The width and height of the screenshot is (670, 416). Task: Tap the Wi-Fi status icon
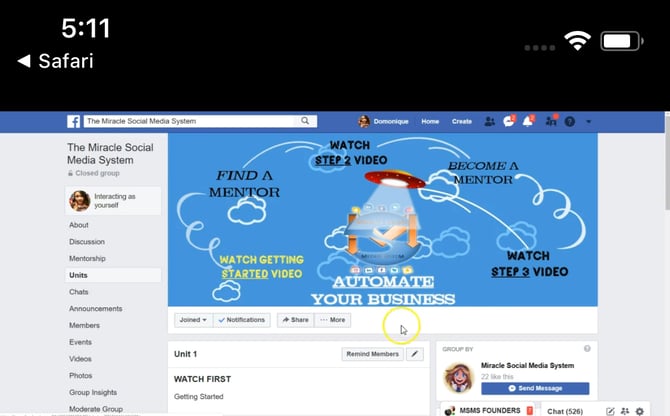pyautogui.click(x=577, y=41)
